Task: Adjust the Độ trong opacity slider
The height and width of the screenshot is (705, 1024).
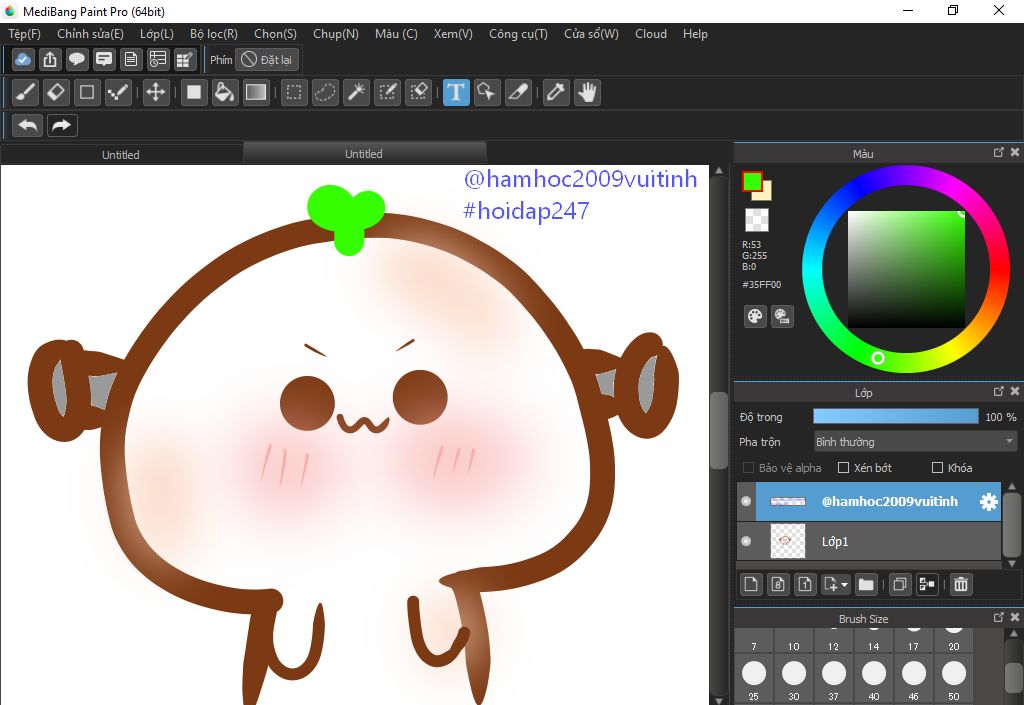Action: click(x=895, y=416)
